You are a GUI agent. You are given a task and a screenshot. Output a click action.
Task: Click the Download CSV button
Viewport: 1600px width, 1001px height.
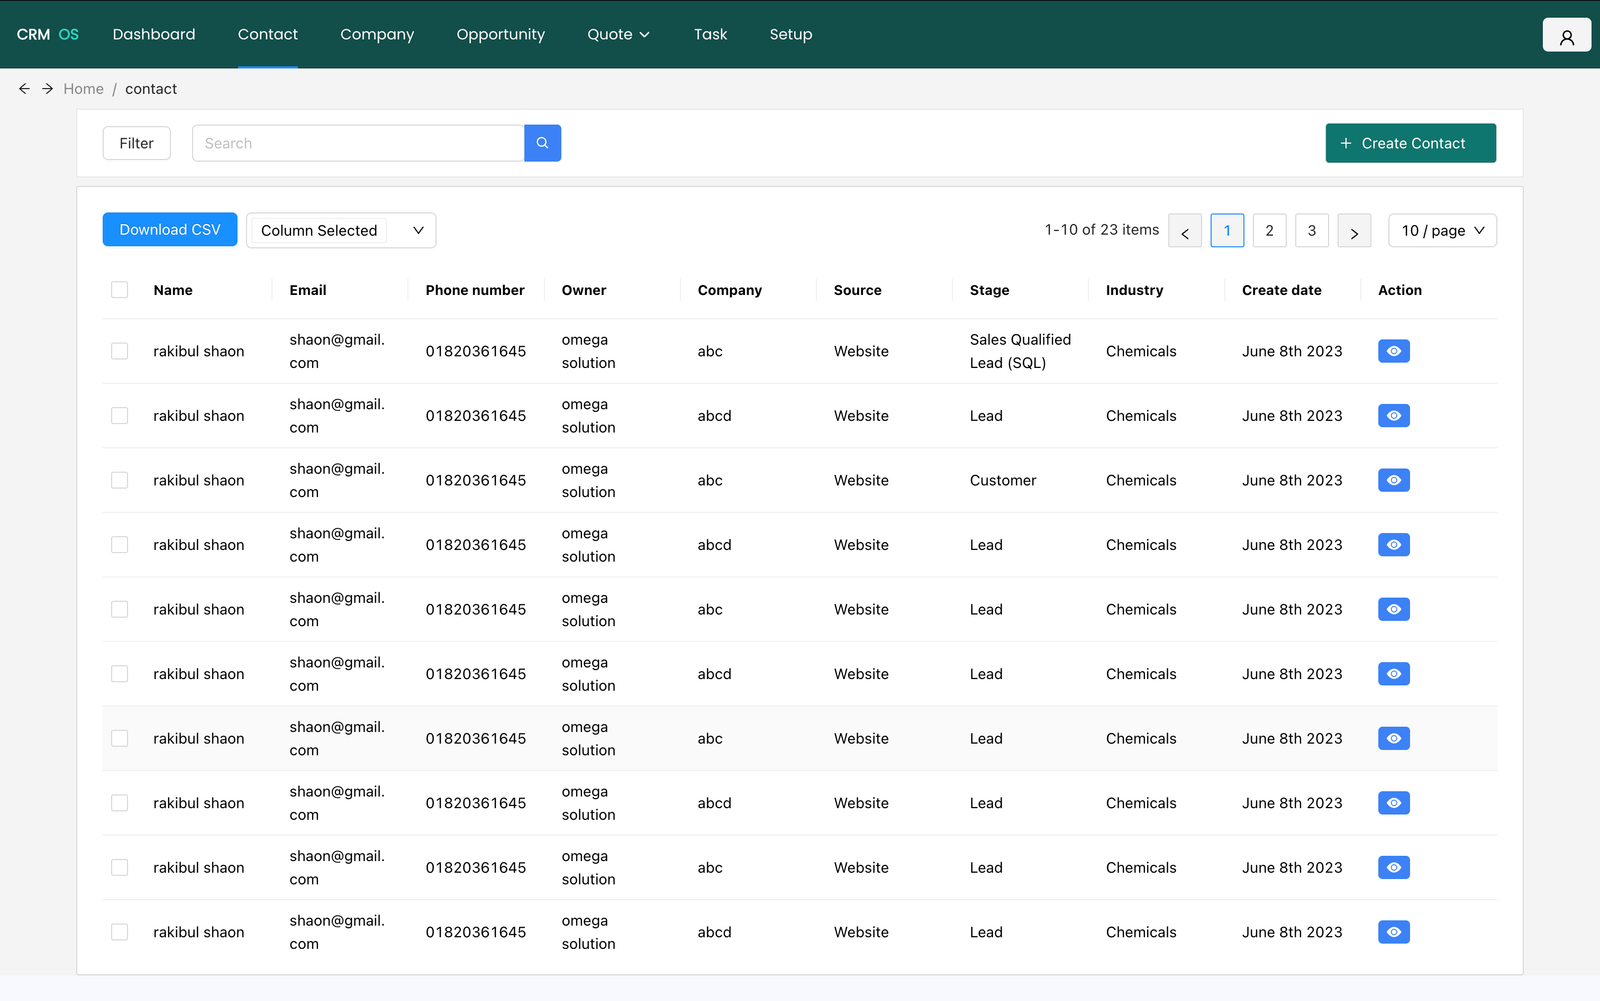pos(170,230)
